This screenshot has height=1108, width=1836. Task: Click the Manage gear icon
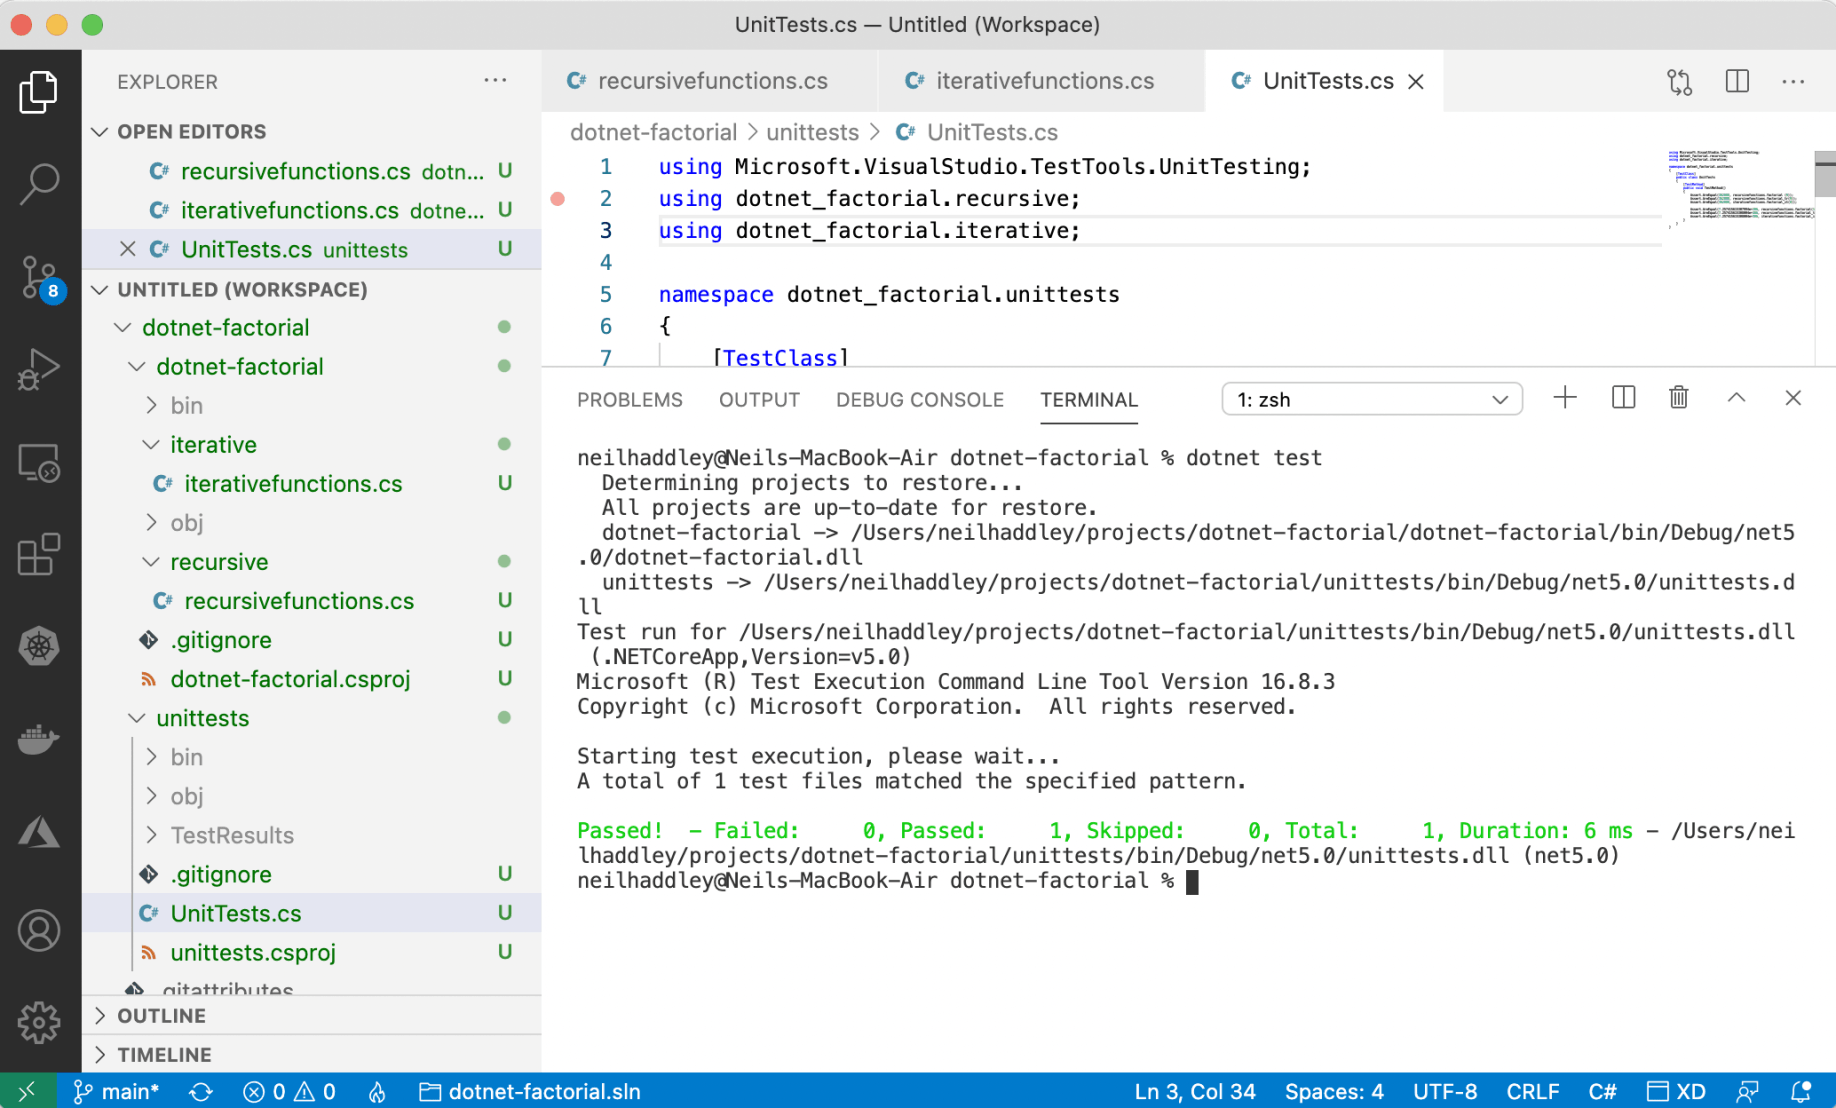tap(39, 1021)
